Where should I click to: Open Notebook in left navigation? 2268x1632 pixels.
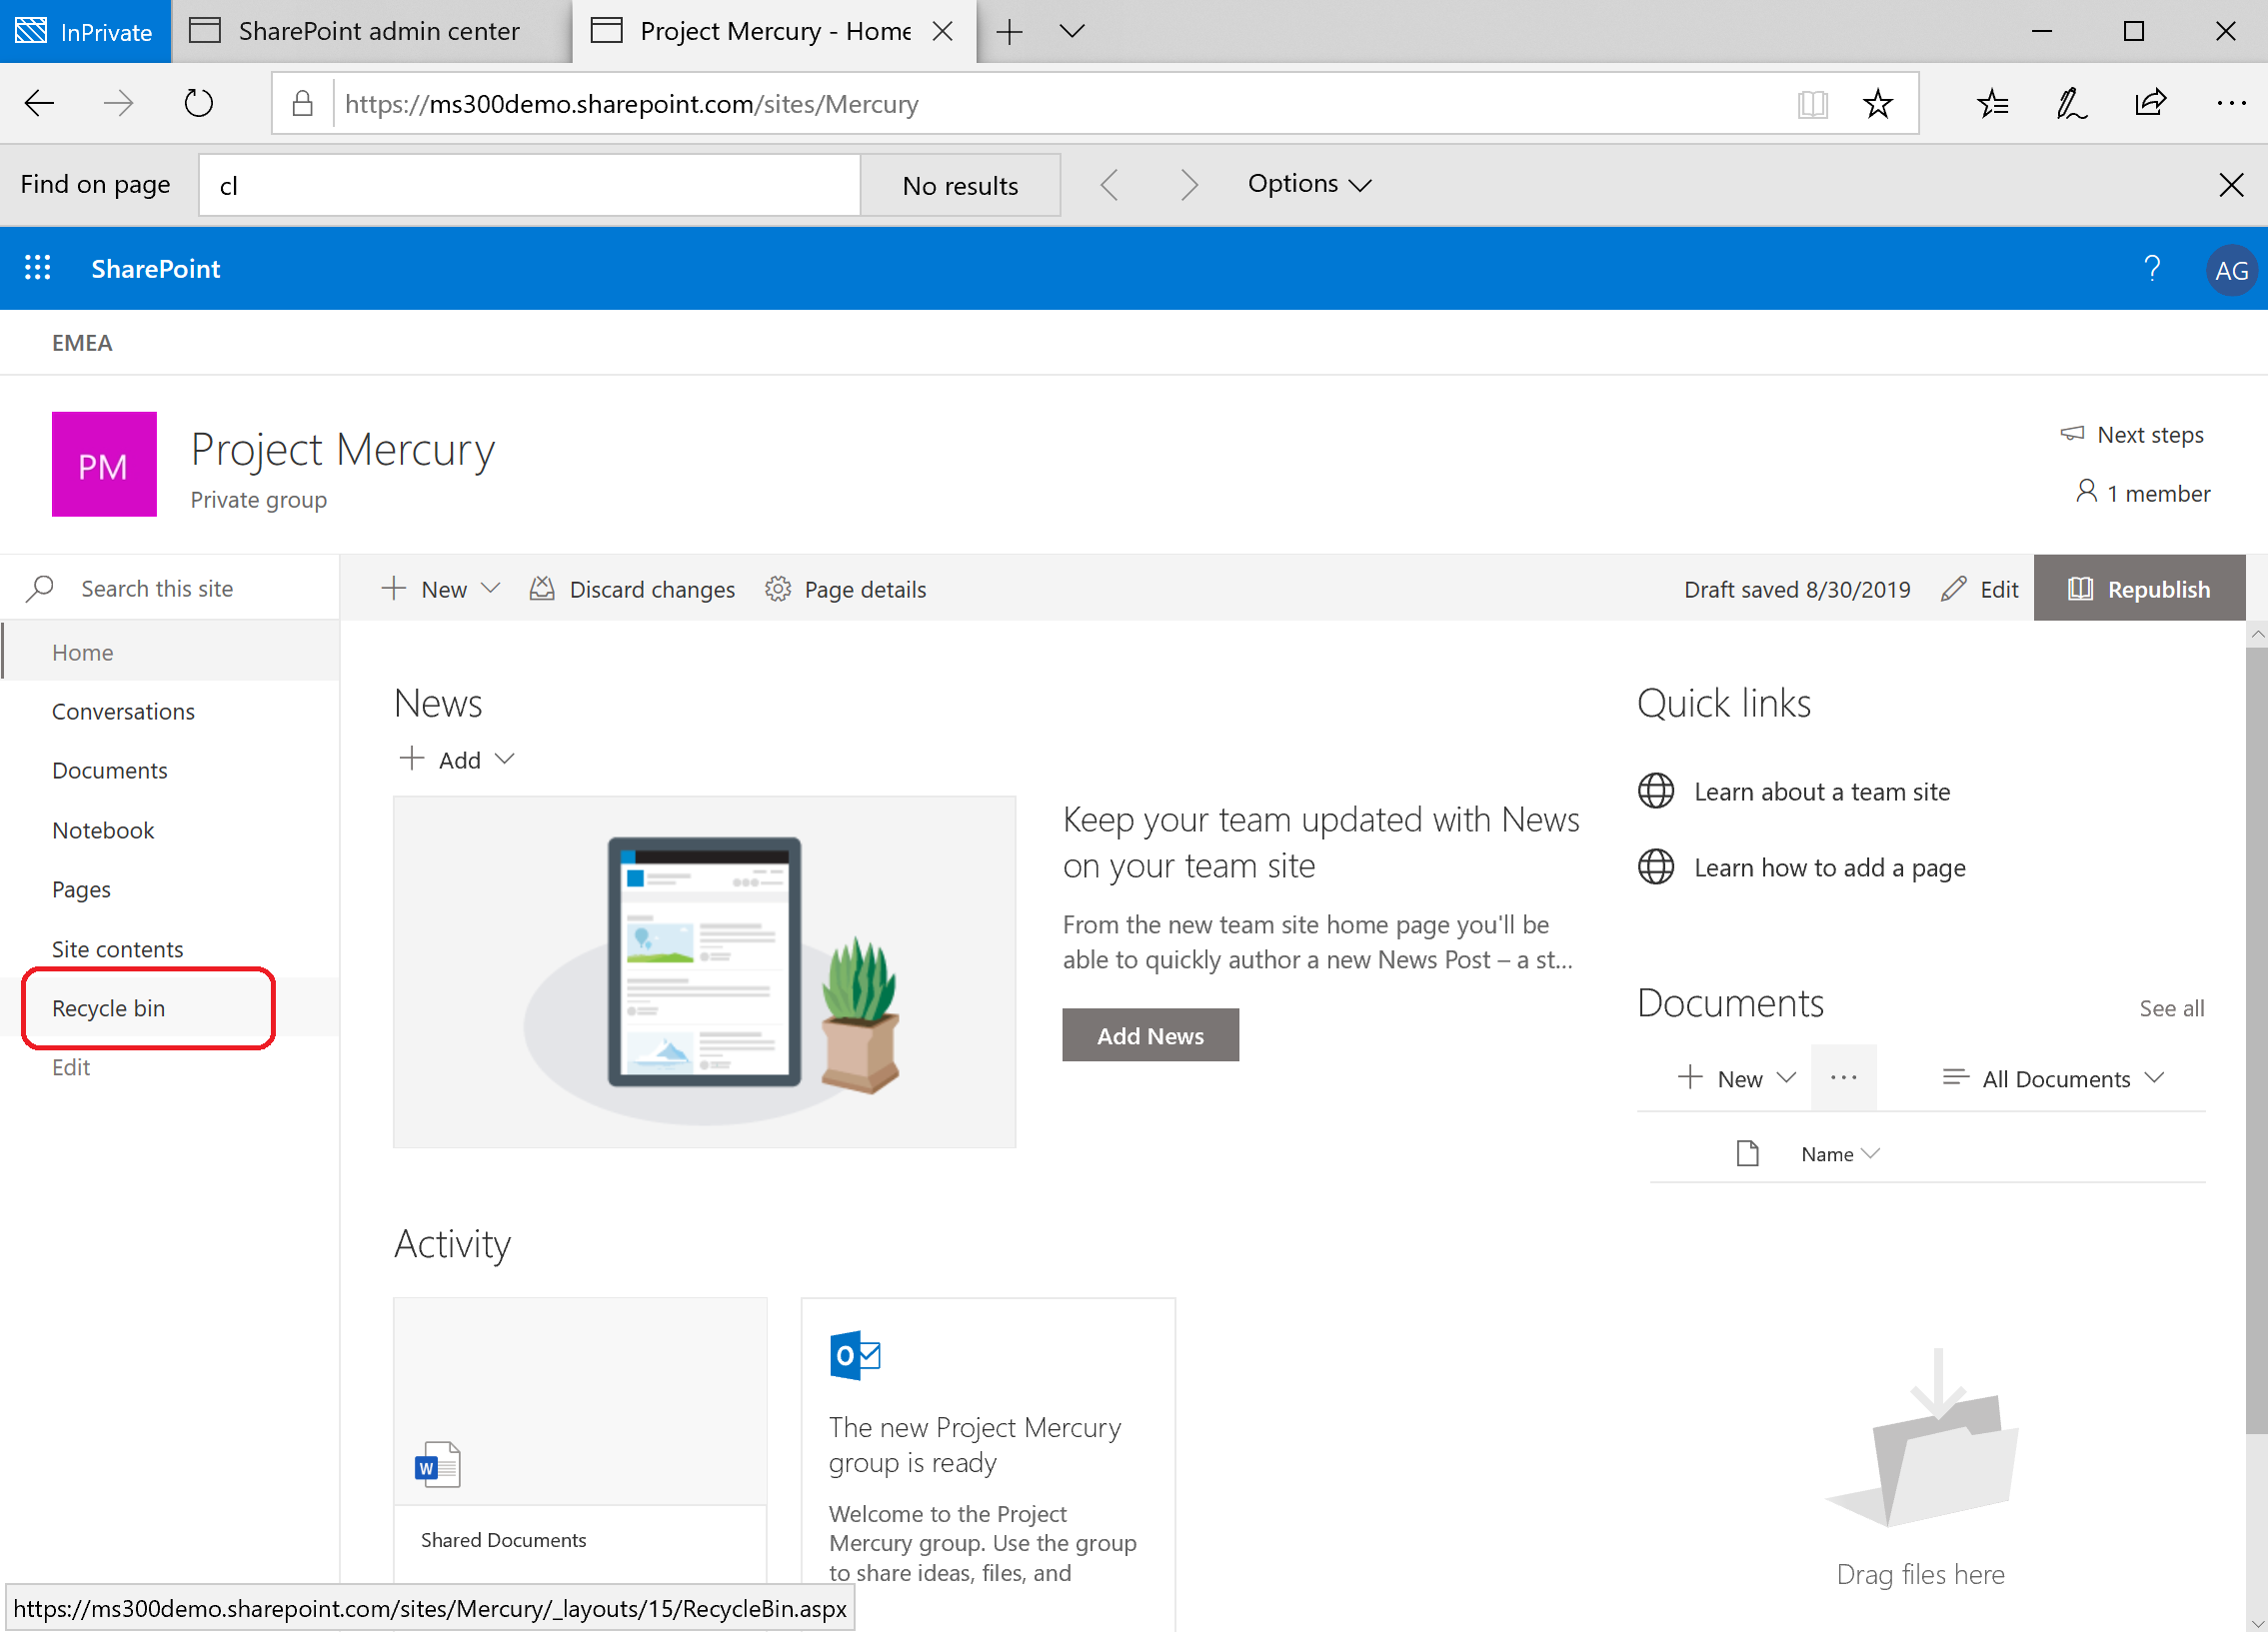point(103,830)
